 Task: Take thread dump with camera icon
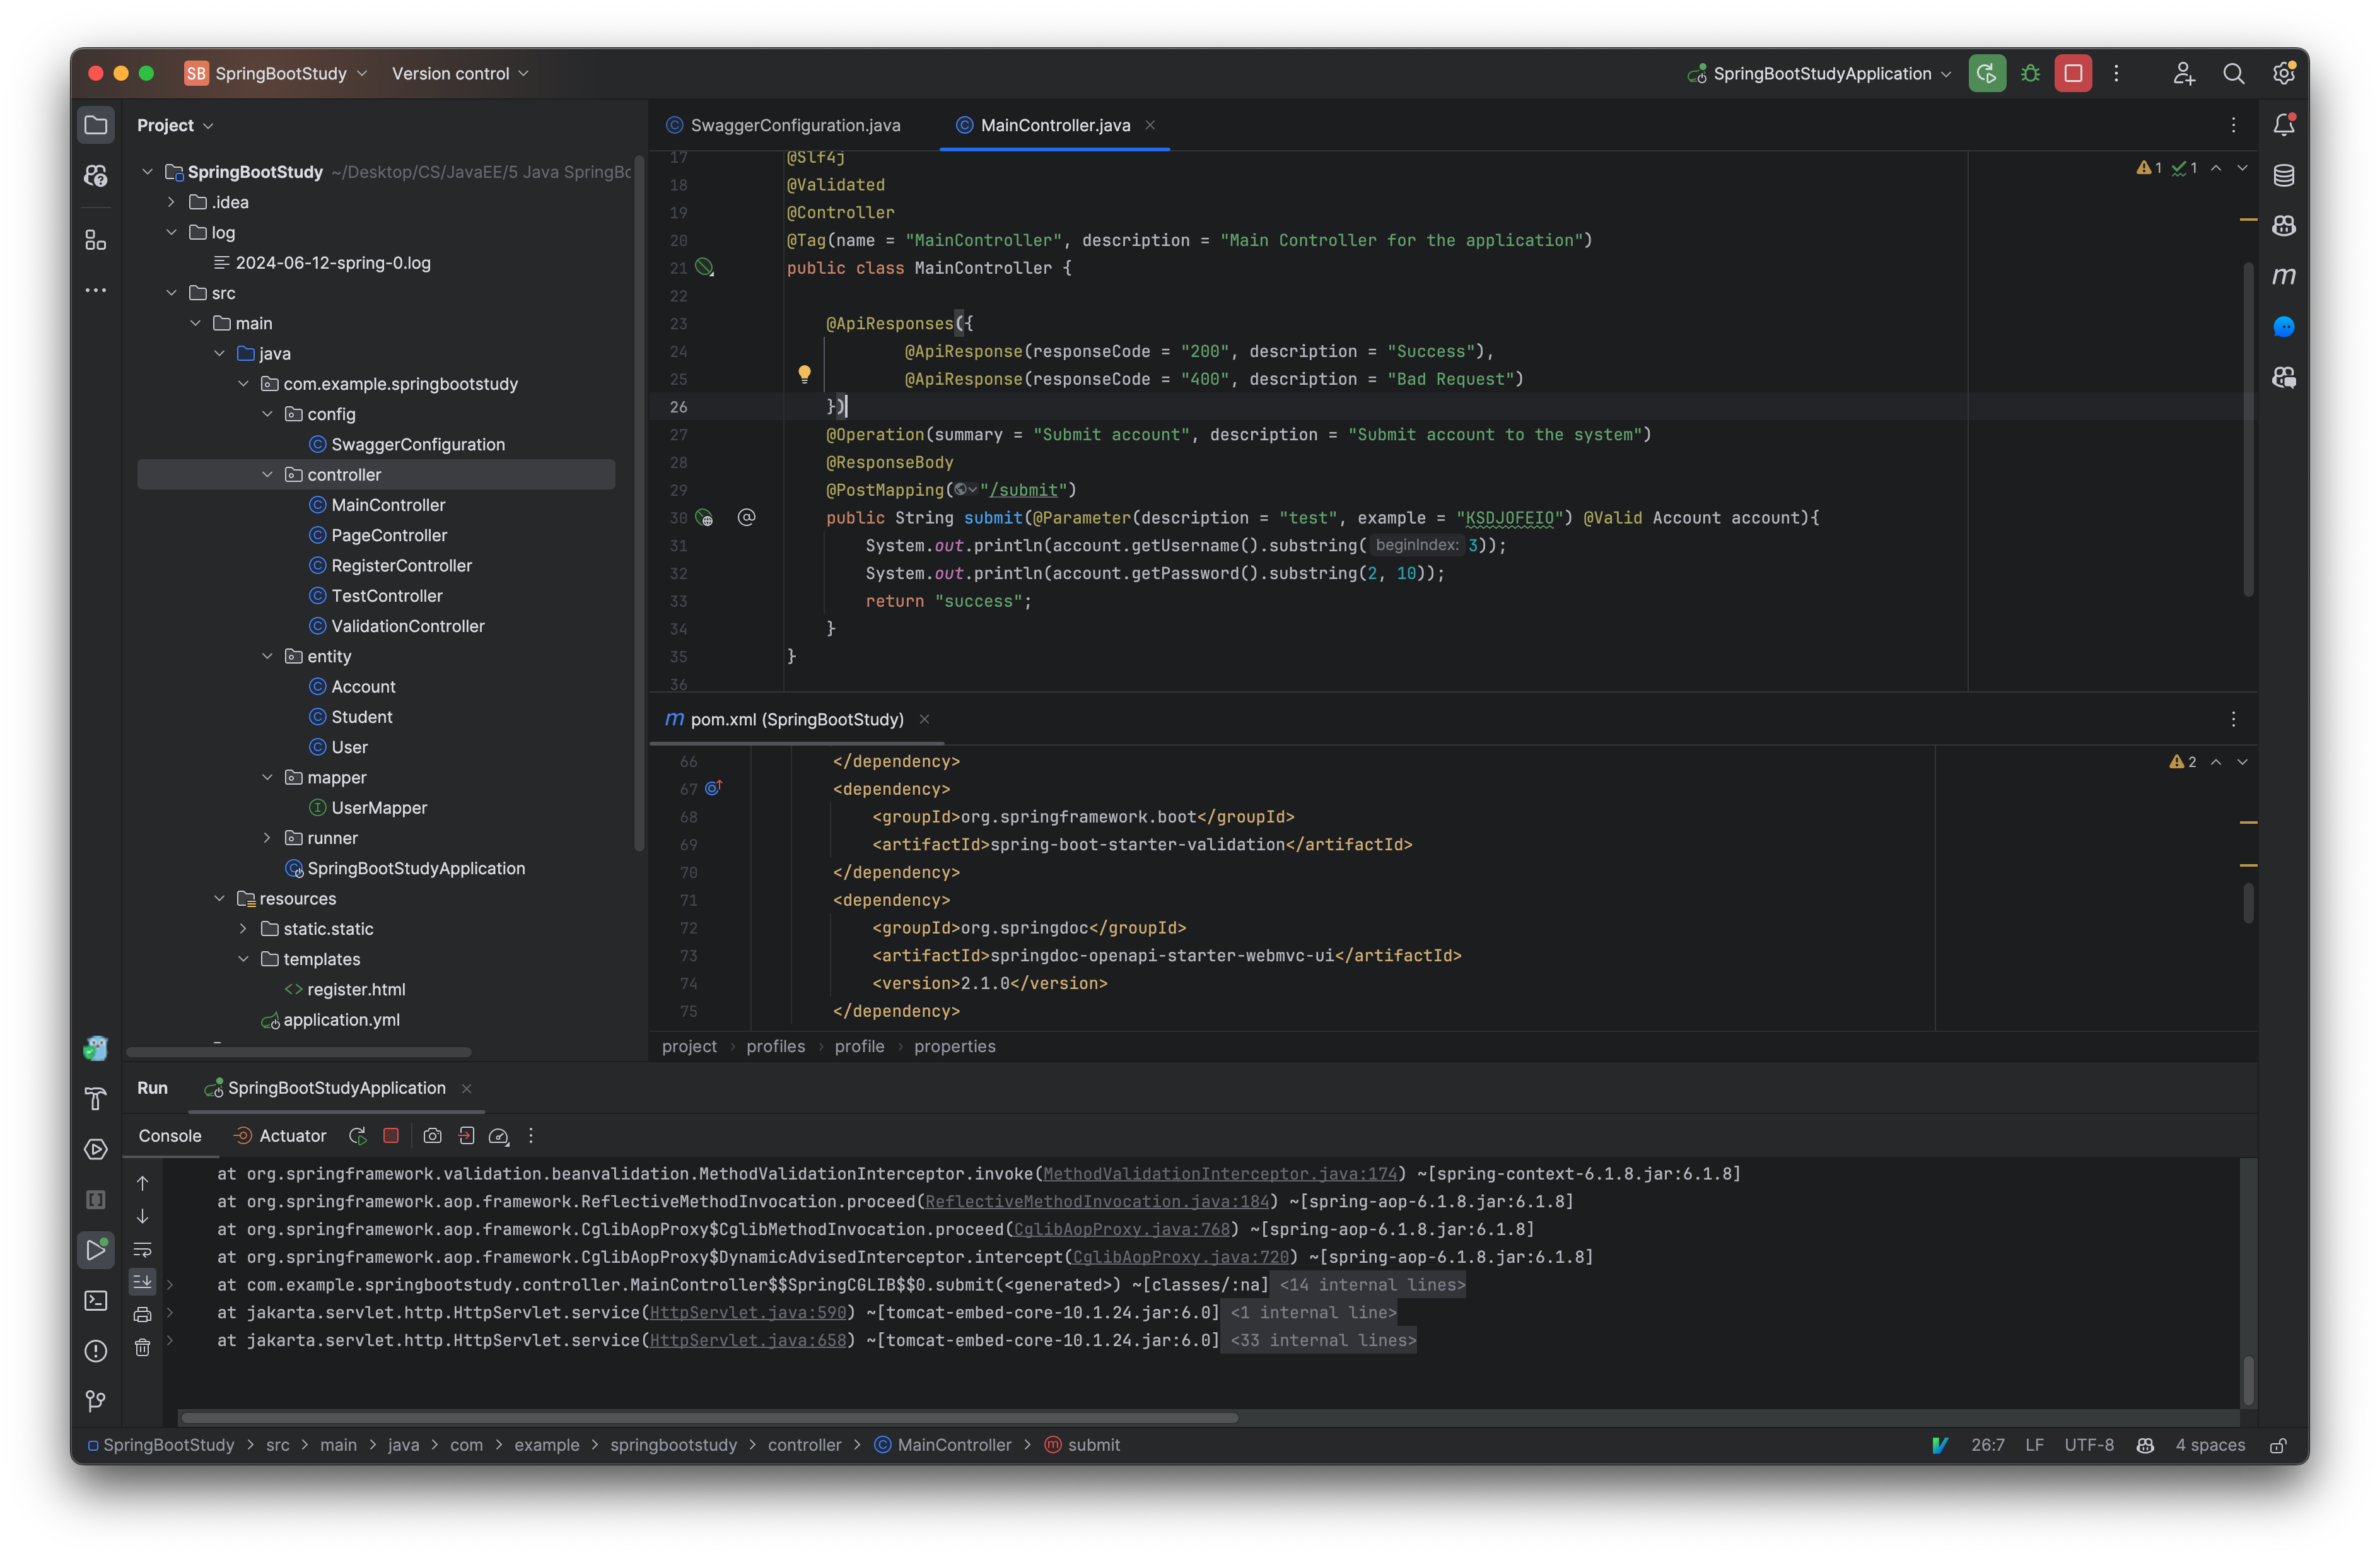(432, 1136)
